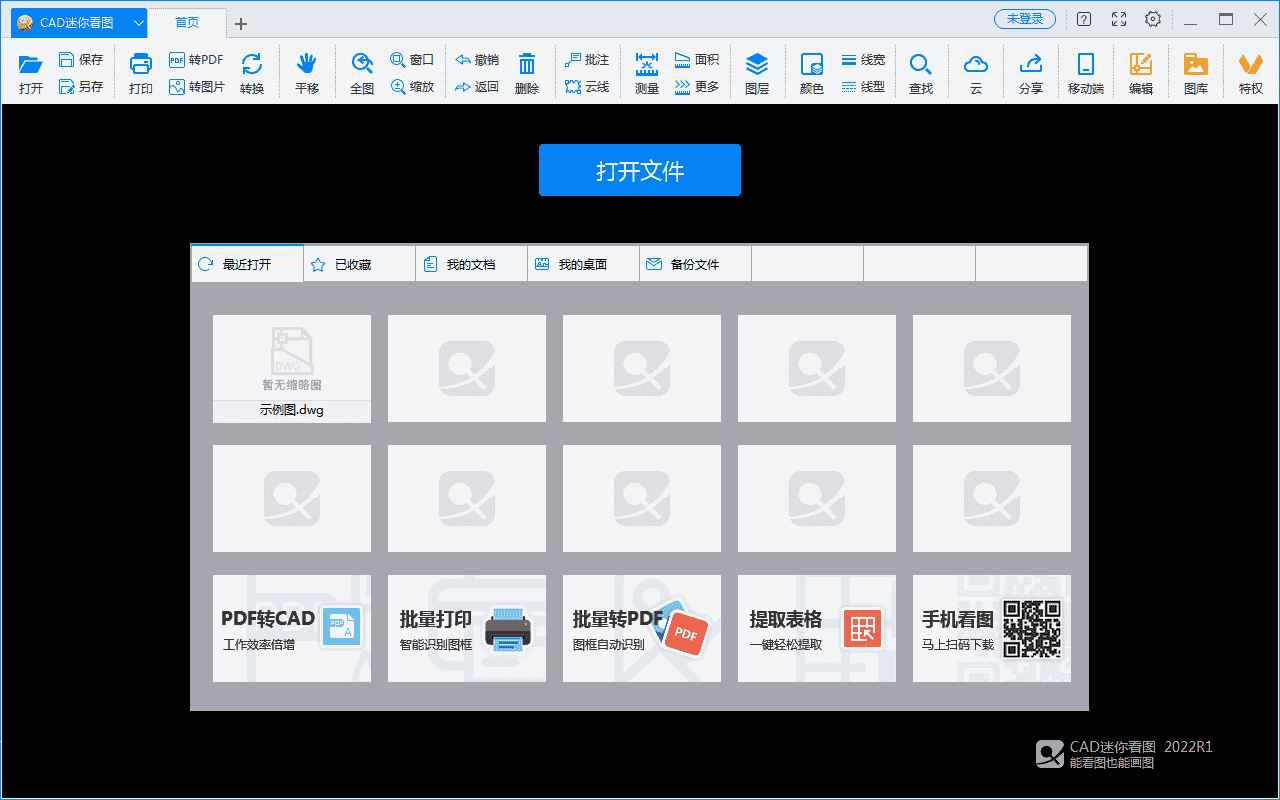This screenshot has height=800, width=1280.
Task: Activate 窗口 window zoom tool
Action: 413,60
